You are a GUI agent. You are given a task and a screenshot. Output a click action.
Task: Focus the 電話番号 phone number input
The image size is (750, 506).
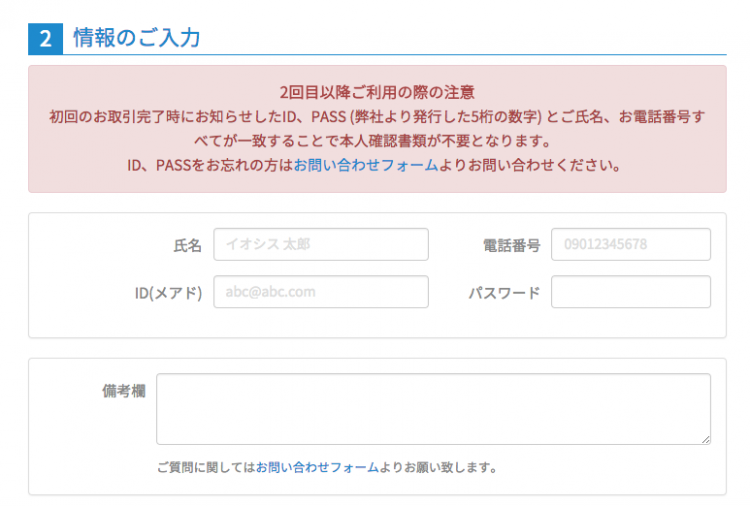[630, 244]
